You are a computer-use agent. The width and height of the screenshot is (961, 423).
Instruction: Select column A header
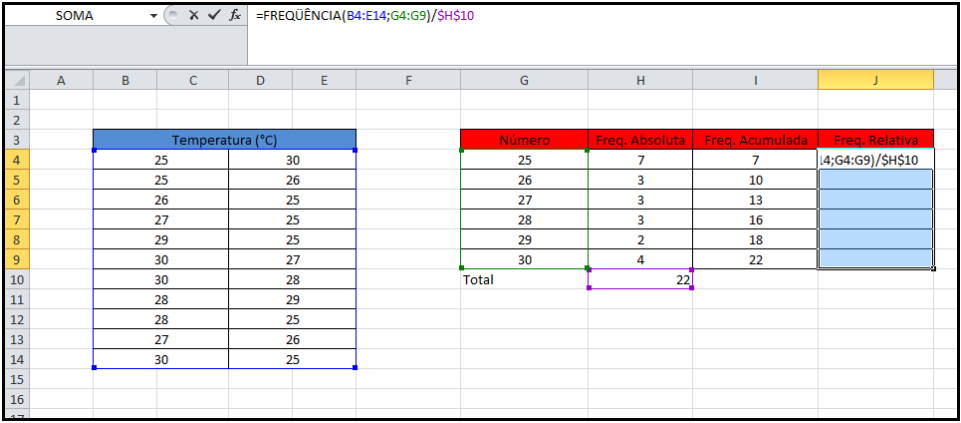coord(60,81)
